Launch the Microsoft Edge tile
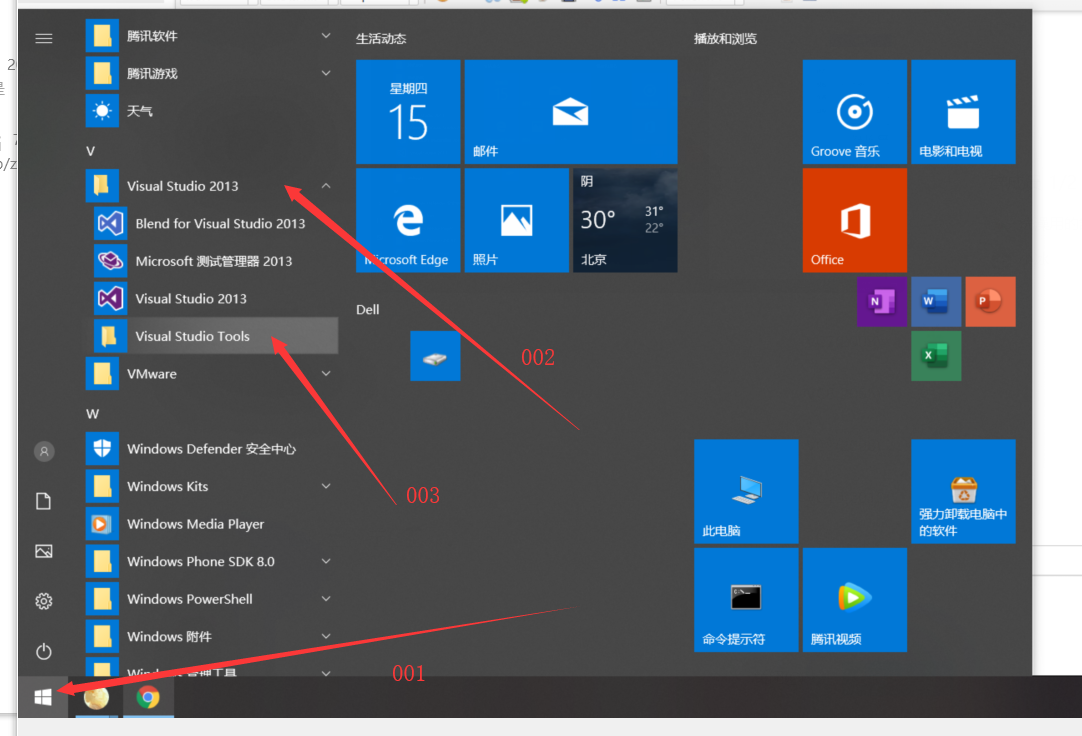Viewport: 1082px width, 736px height. coord(408,220)
